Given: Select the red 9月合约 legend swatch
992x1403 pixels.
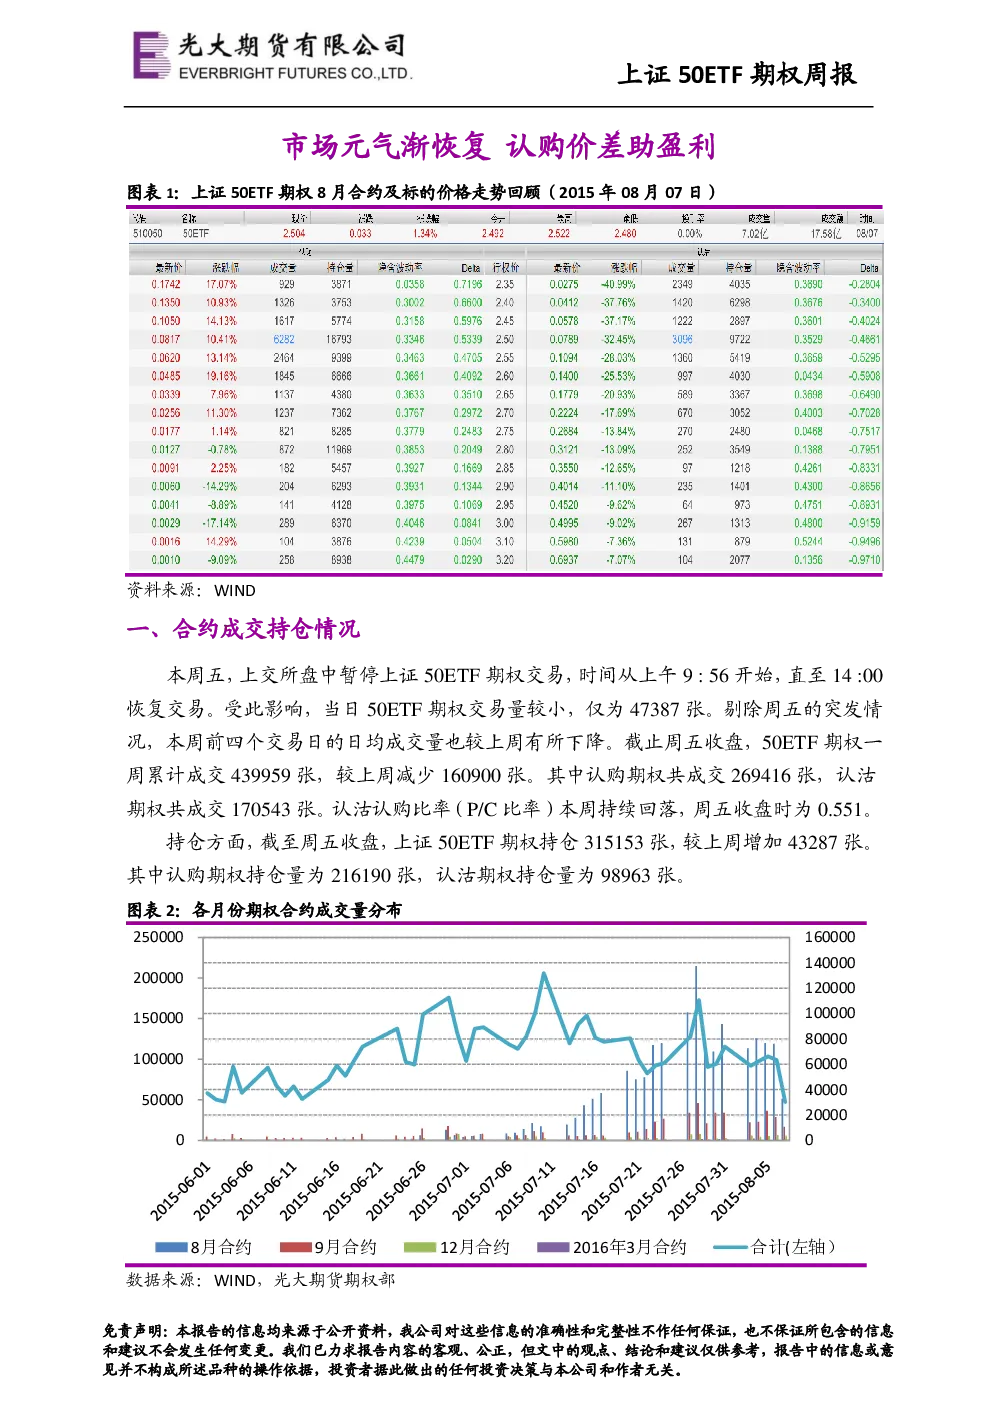Looking at the screenshot, I should 296,1247.
